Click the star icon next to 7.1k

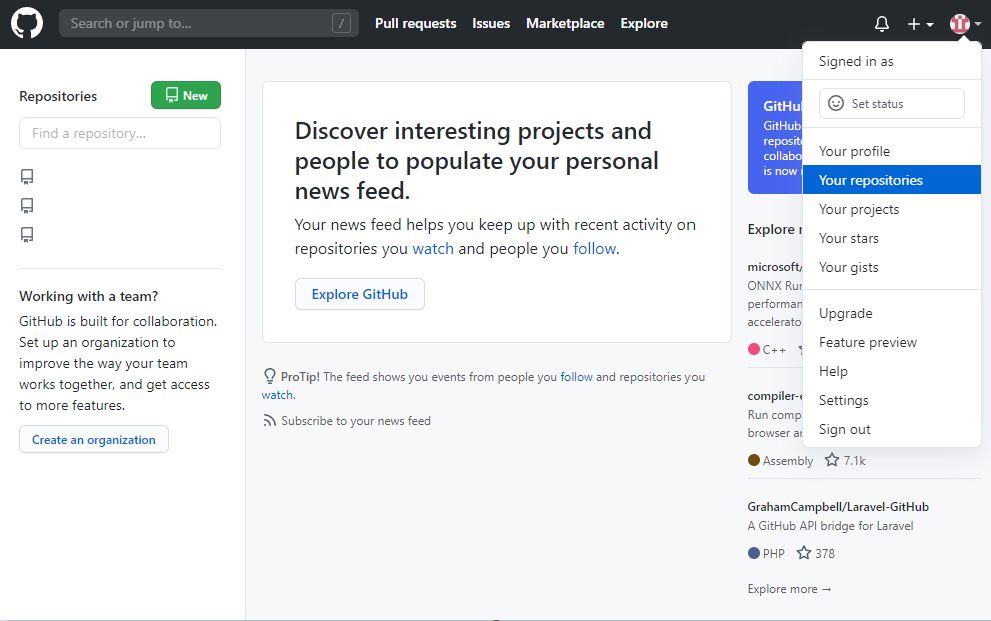click(x=832, y=461)
